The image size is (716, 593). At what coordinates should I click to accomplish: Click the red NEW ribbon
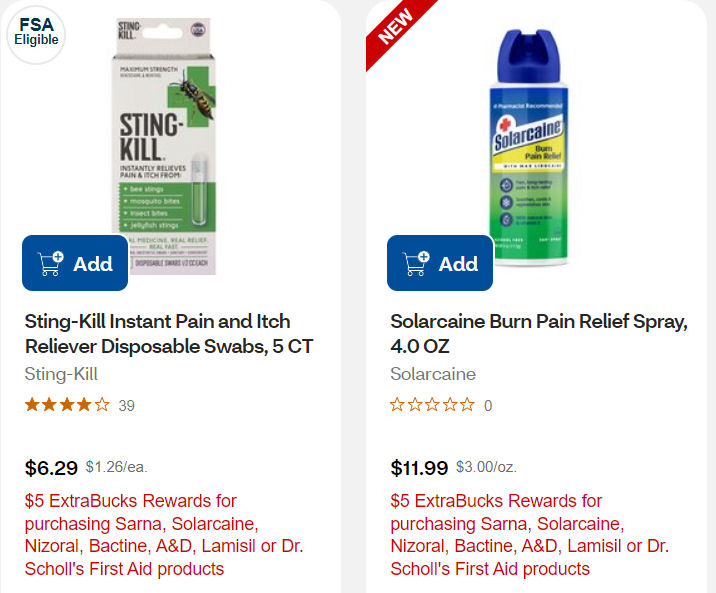[396, 29]
